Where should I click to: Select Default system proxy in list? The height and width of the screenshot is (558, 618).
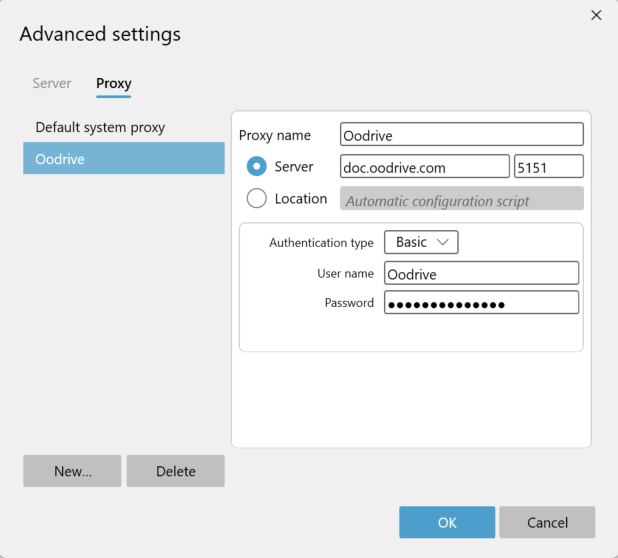(124, 127)
